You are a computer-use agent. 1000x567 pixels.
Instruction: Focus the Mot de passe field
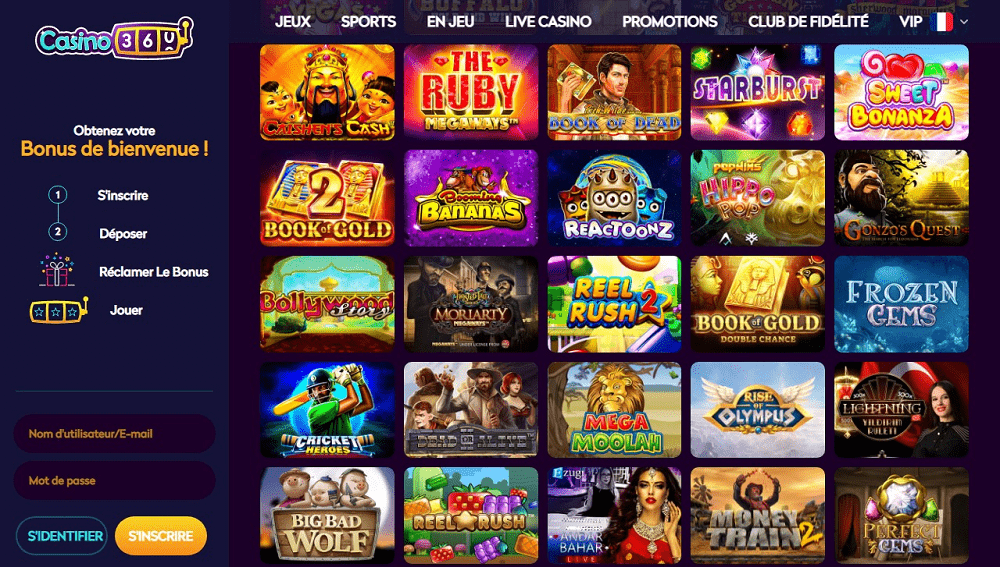(114, 480)
